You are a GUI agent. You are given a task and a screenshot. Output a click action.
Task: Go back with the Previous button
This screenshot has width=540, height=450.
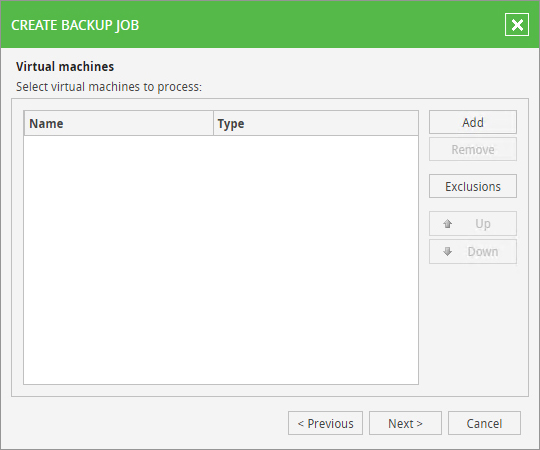click(325, 423)
